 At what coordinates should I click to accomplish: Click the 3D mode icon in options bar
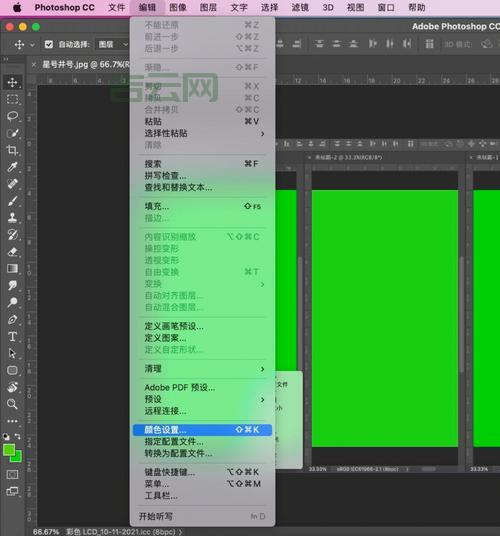(x=486, y=44)
